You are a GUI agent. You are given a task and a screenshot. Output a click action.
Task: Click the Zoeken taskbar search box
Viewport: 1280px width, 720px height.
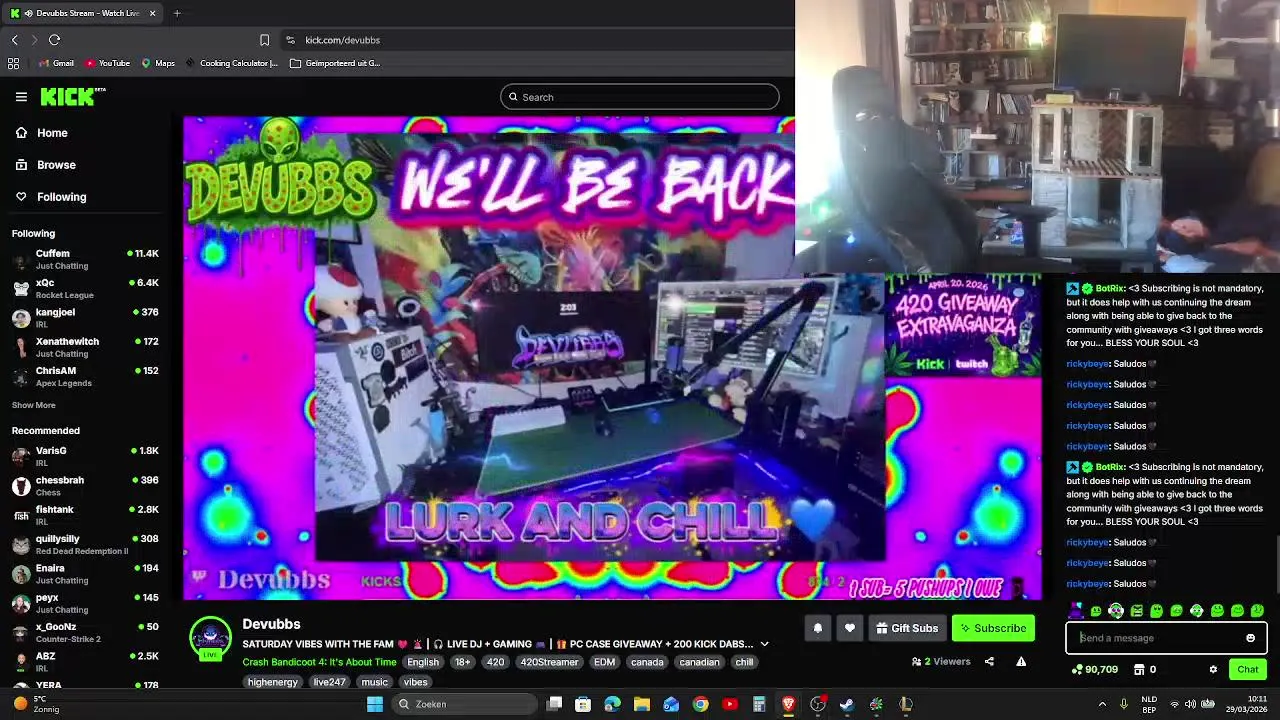465,704
